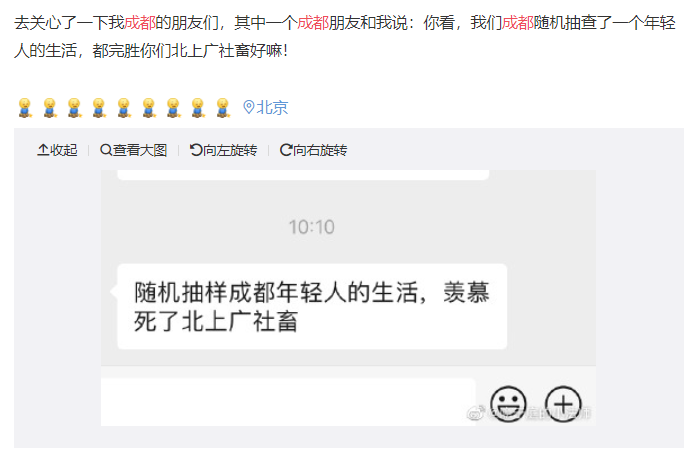Rotate image with the clockwise arrow icon
This screenshot has width=696, height=458.
click(x=286, y=150)
